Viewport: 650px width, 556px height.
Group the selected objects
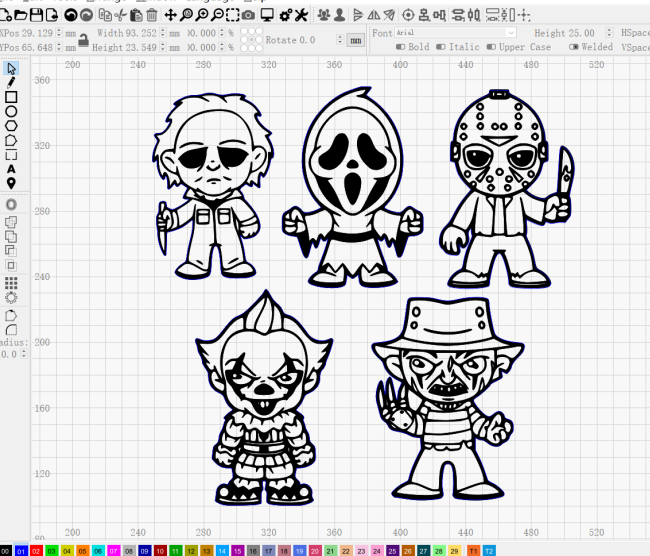coord(324,16)
